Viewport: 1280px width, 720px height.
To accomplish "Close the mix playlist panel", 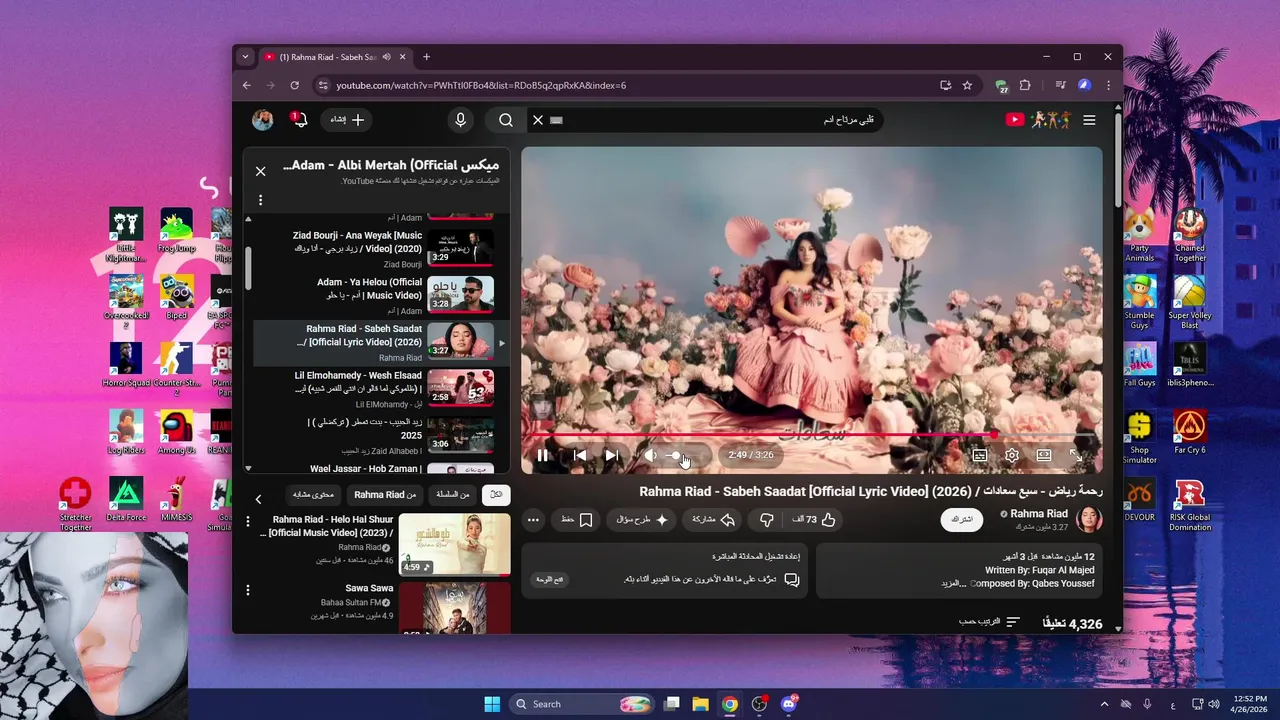I will [x=261, y=172].
